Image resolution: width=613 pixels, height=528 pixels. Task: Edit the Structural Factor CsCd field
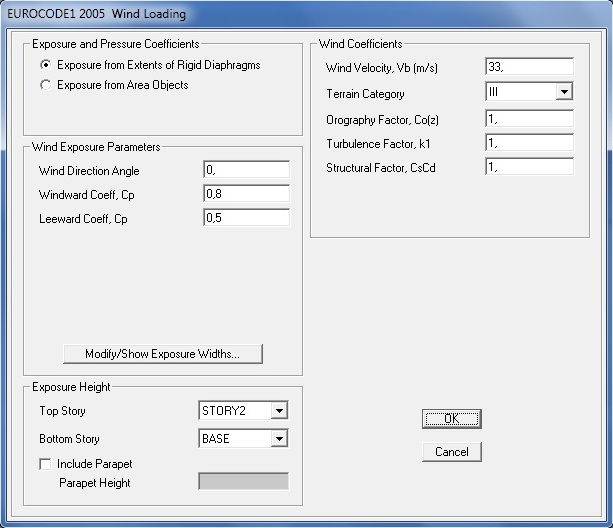pyautogui.click(x=529, y=167)
